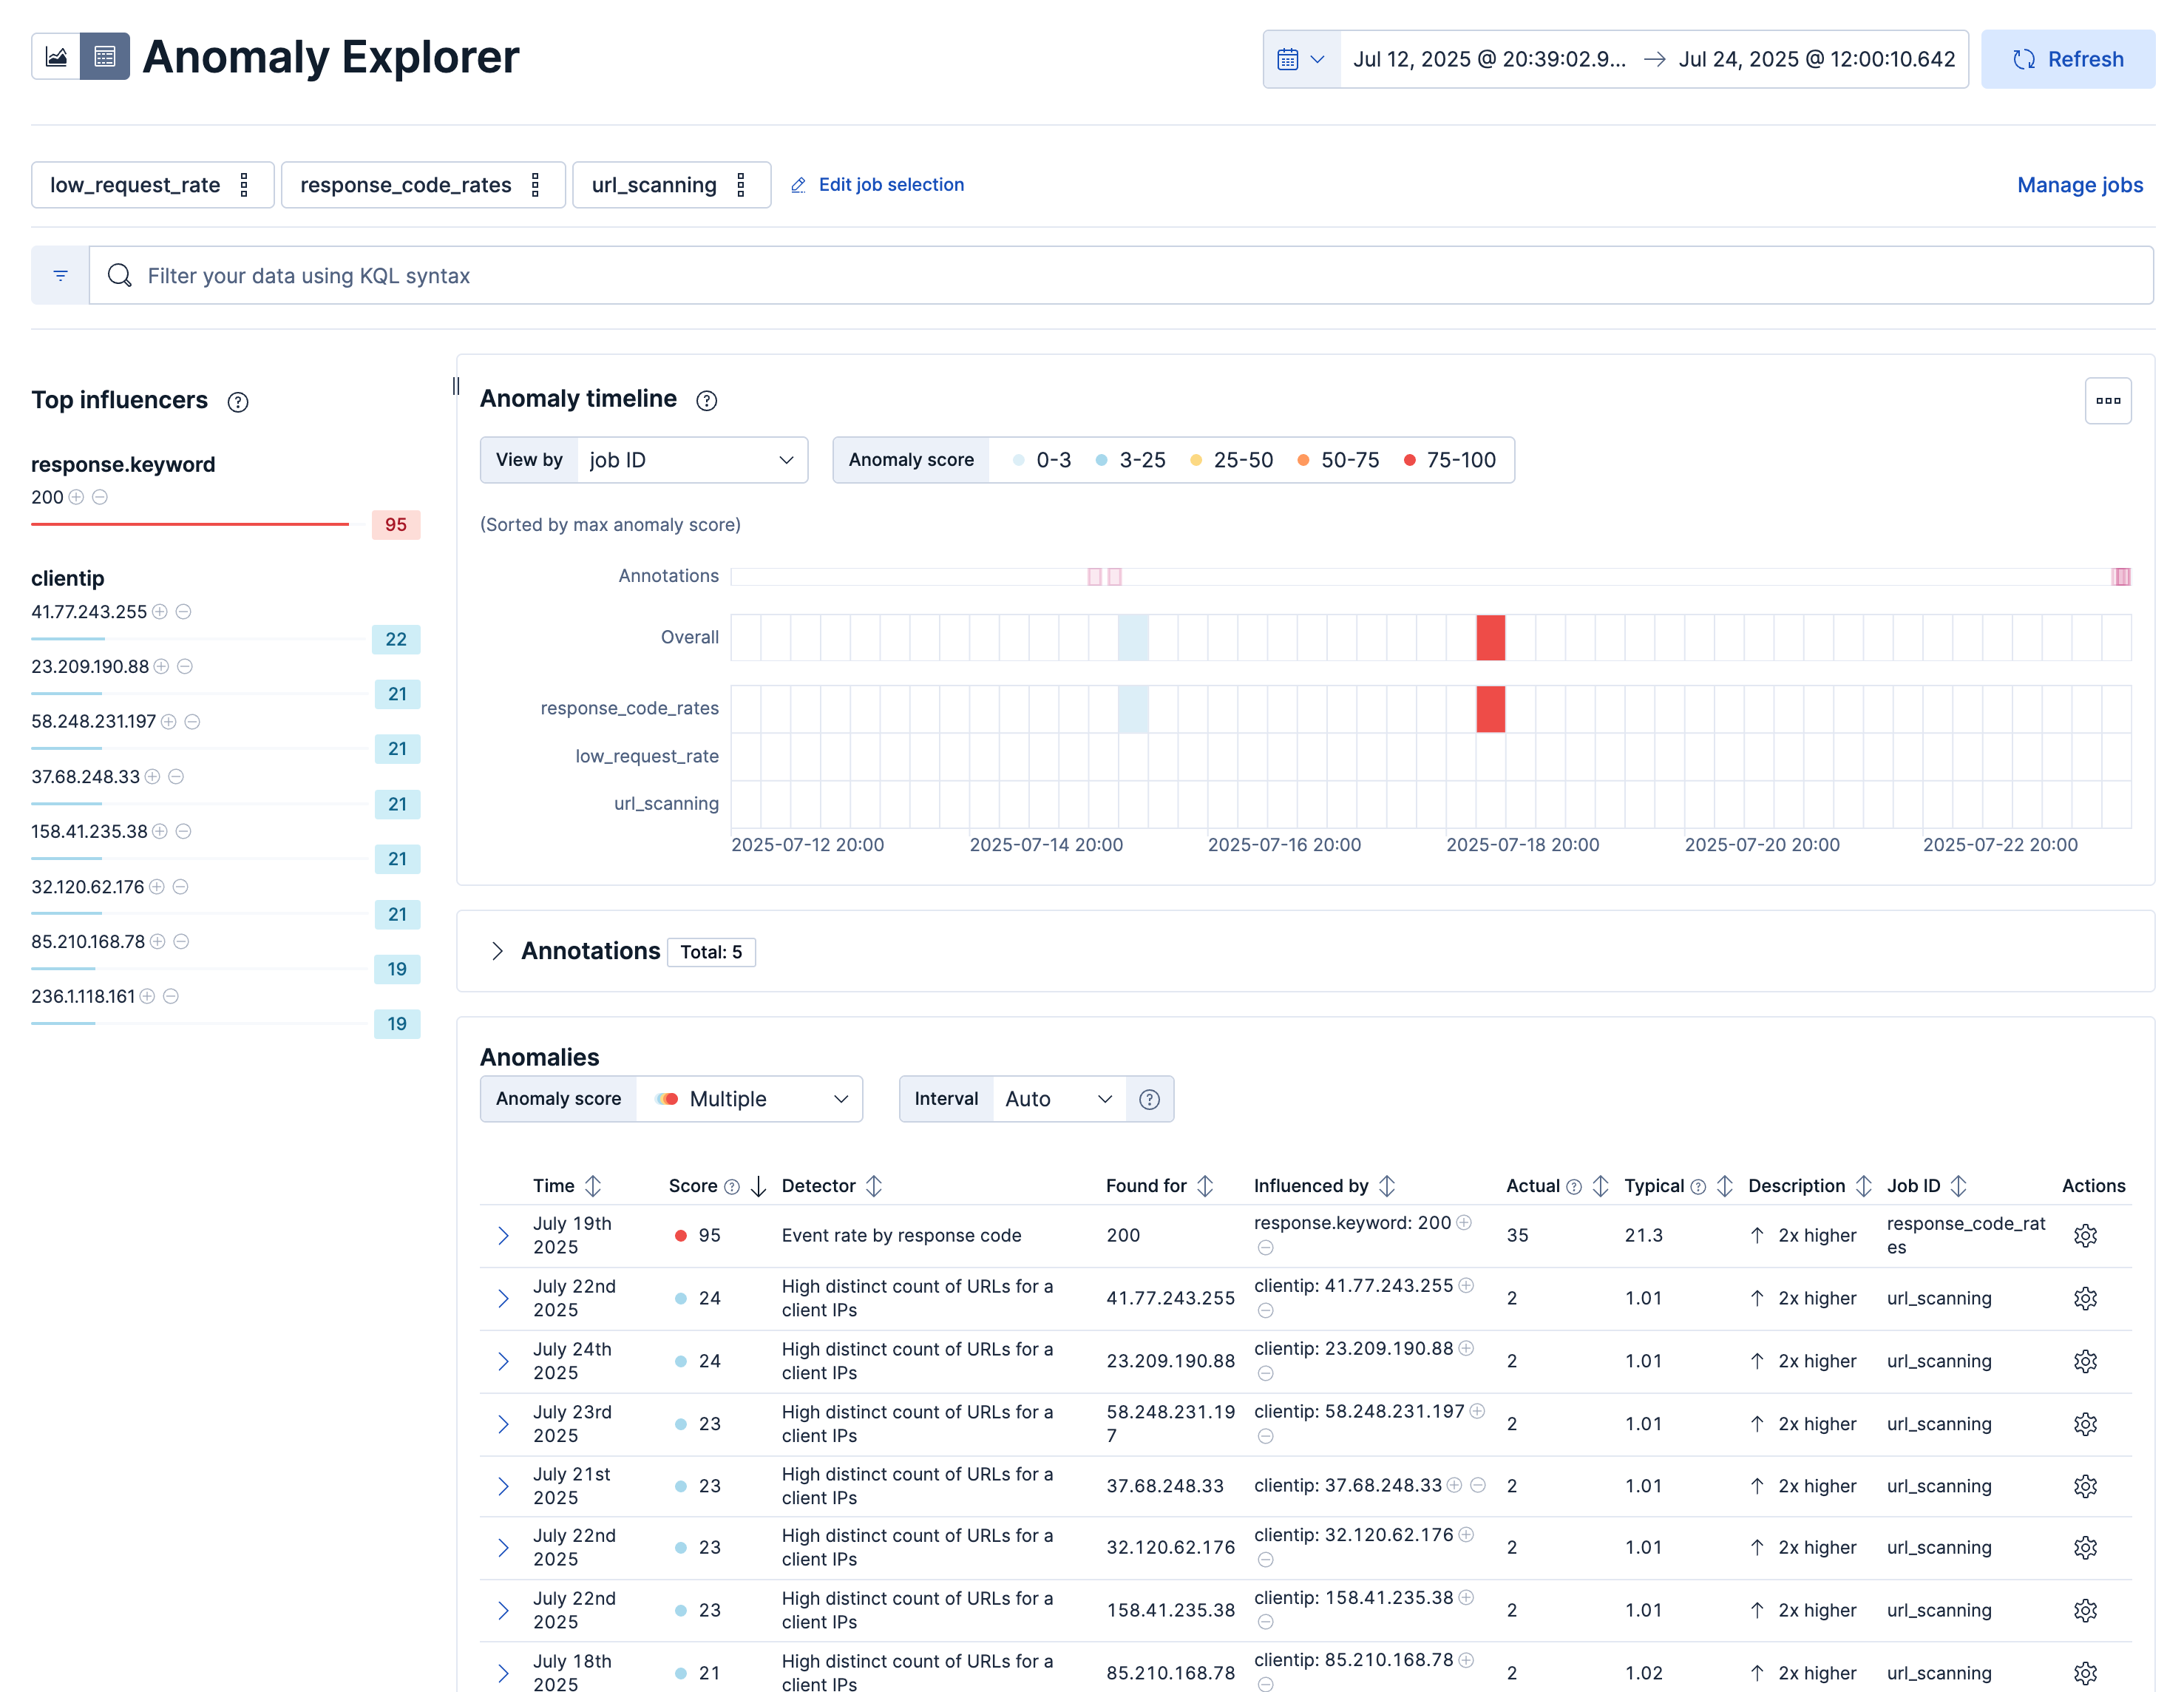Click the KQL filter options icon

pos(59,275)
